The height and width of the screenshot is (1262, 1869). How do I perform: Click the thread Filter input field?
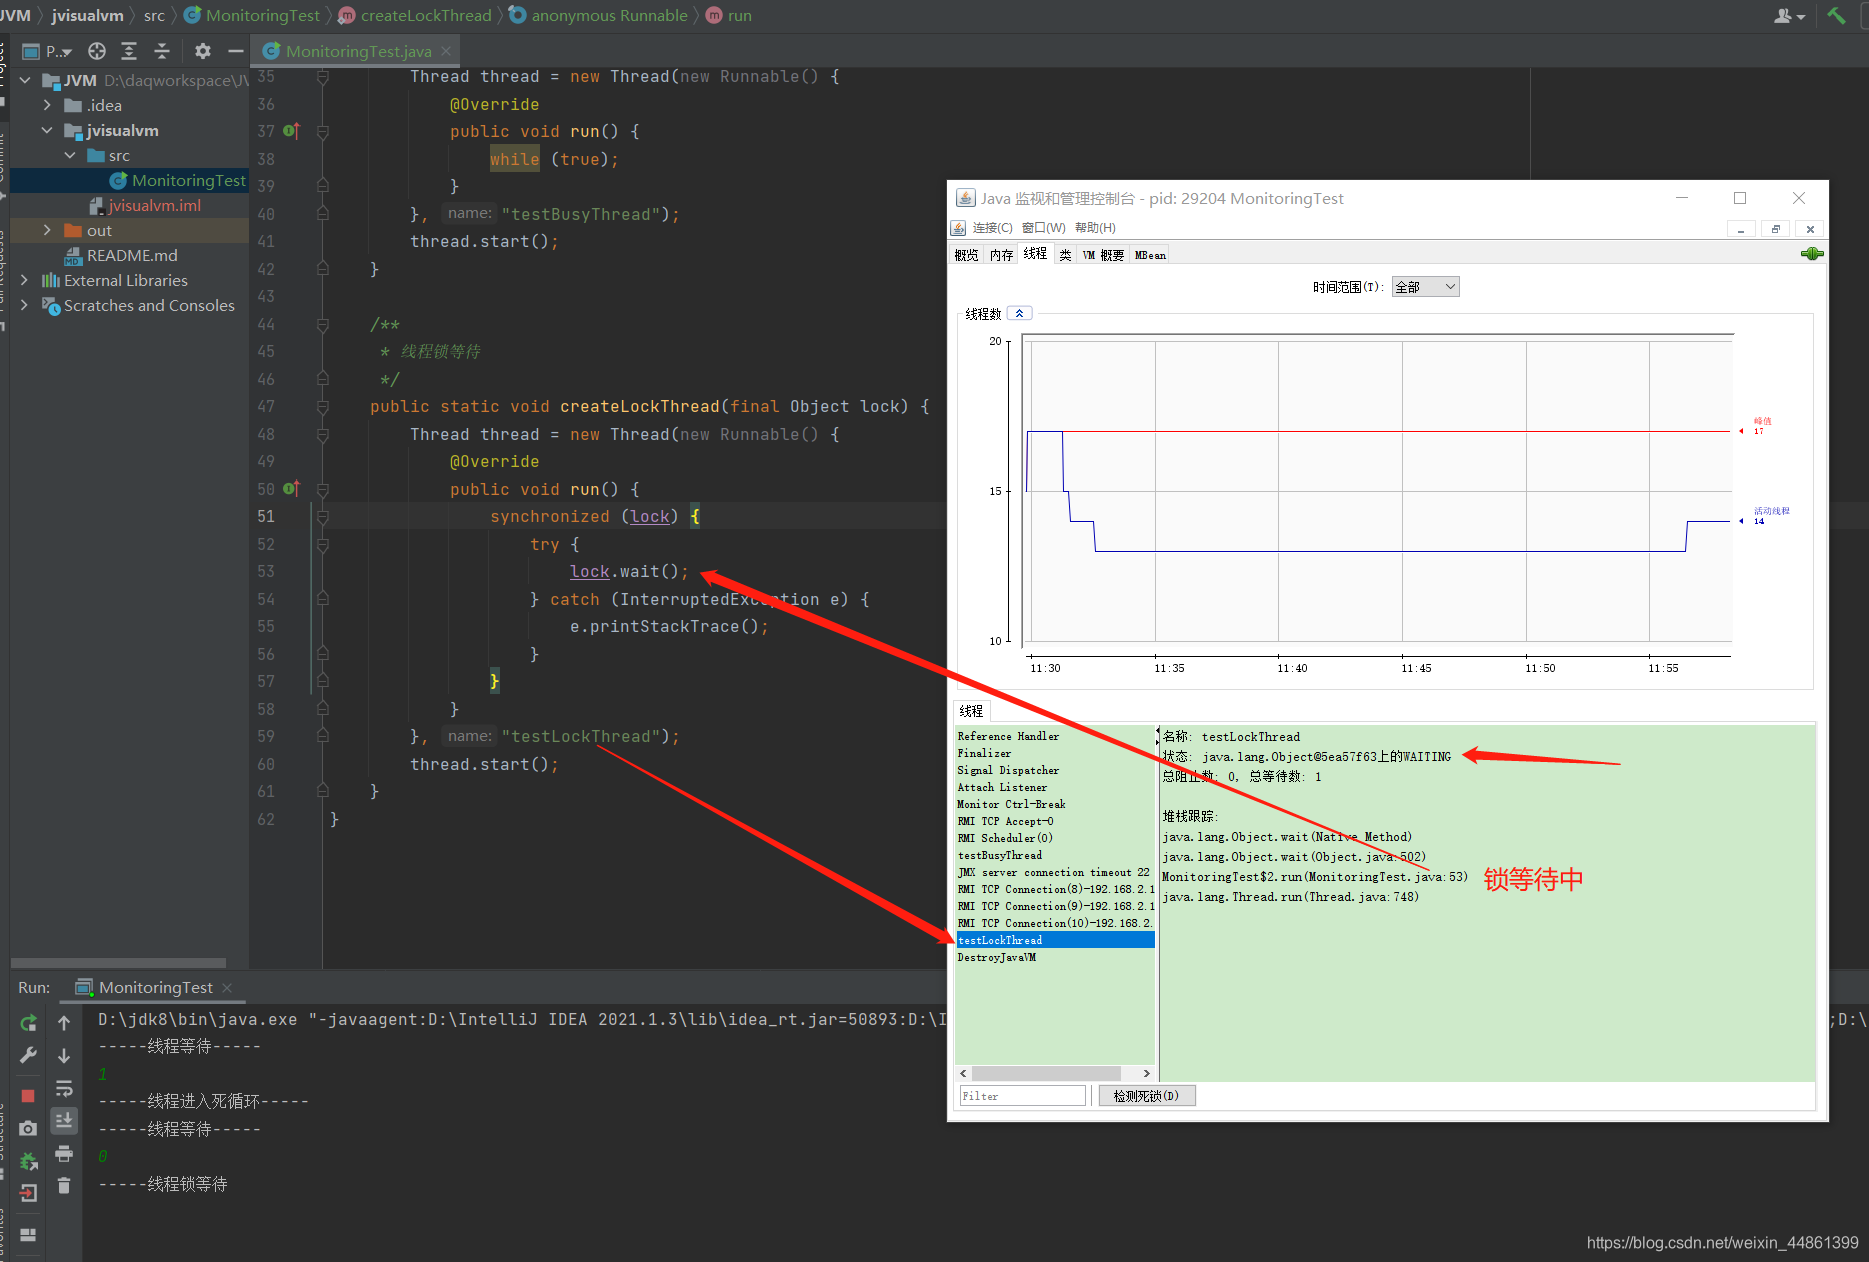(x=1022, y=1096)
